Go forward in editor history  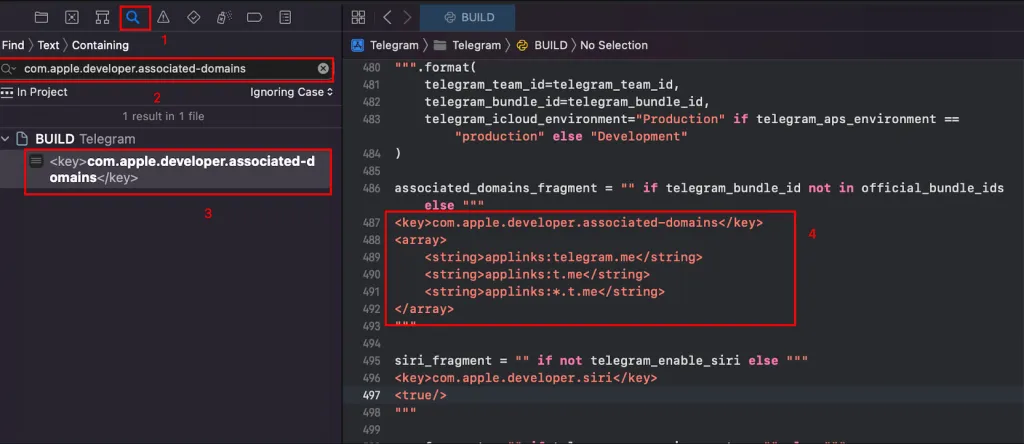[408, 17]
